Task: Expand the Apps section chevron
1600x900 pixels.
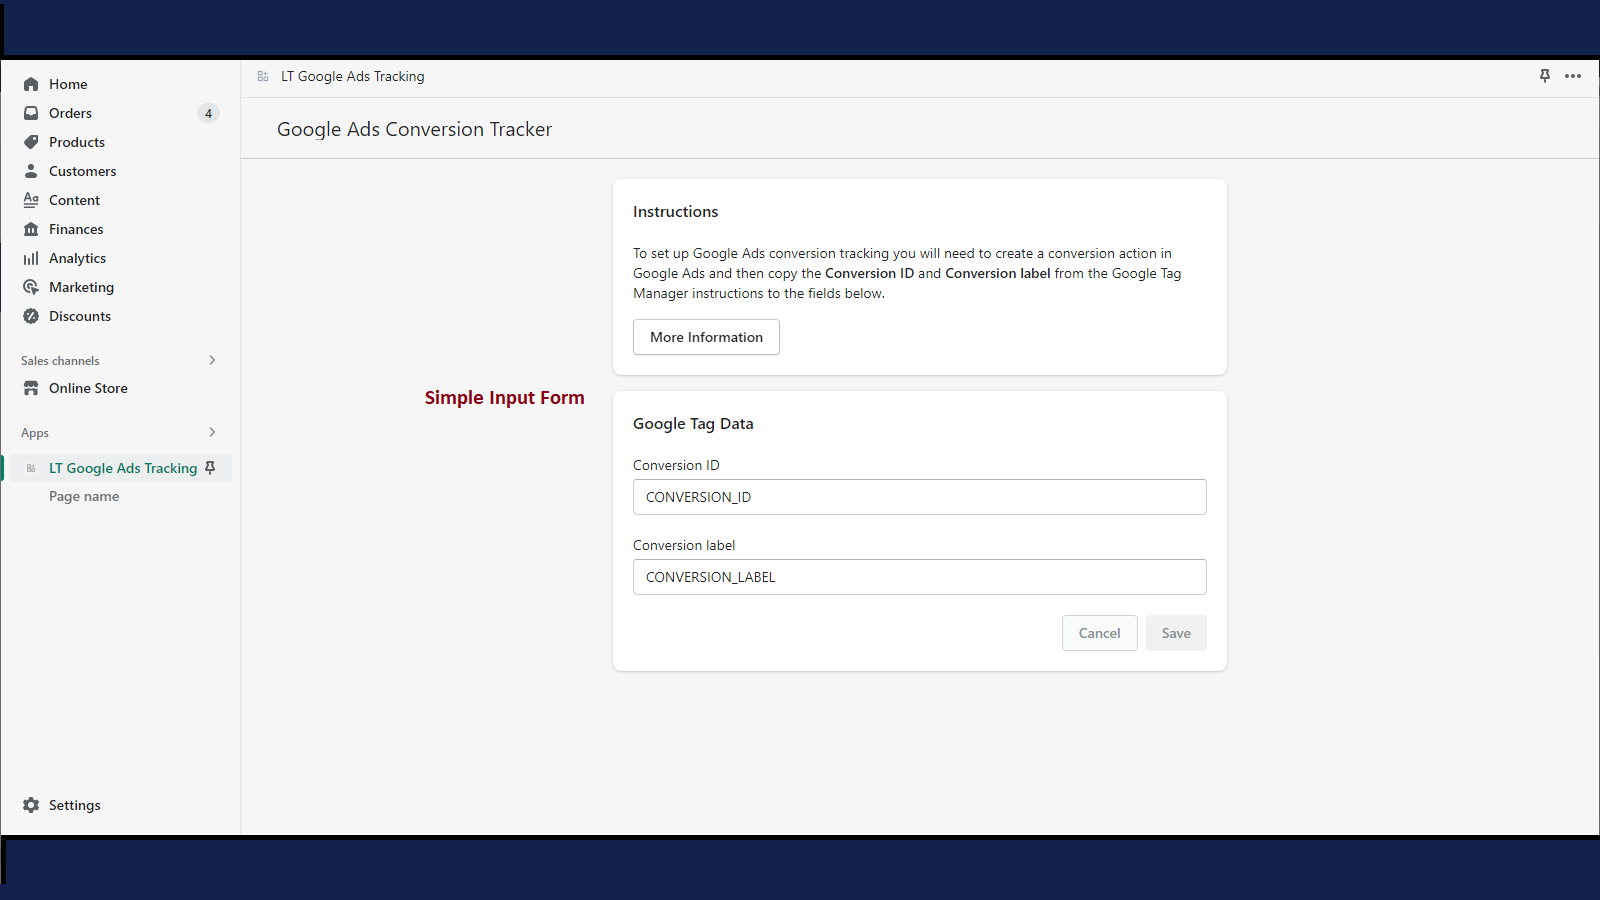Action: [x=212, y=432]
